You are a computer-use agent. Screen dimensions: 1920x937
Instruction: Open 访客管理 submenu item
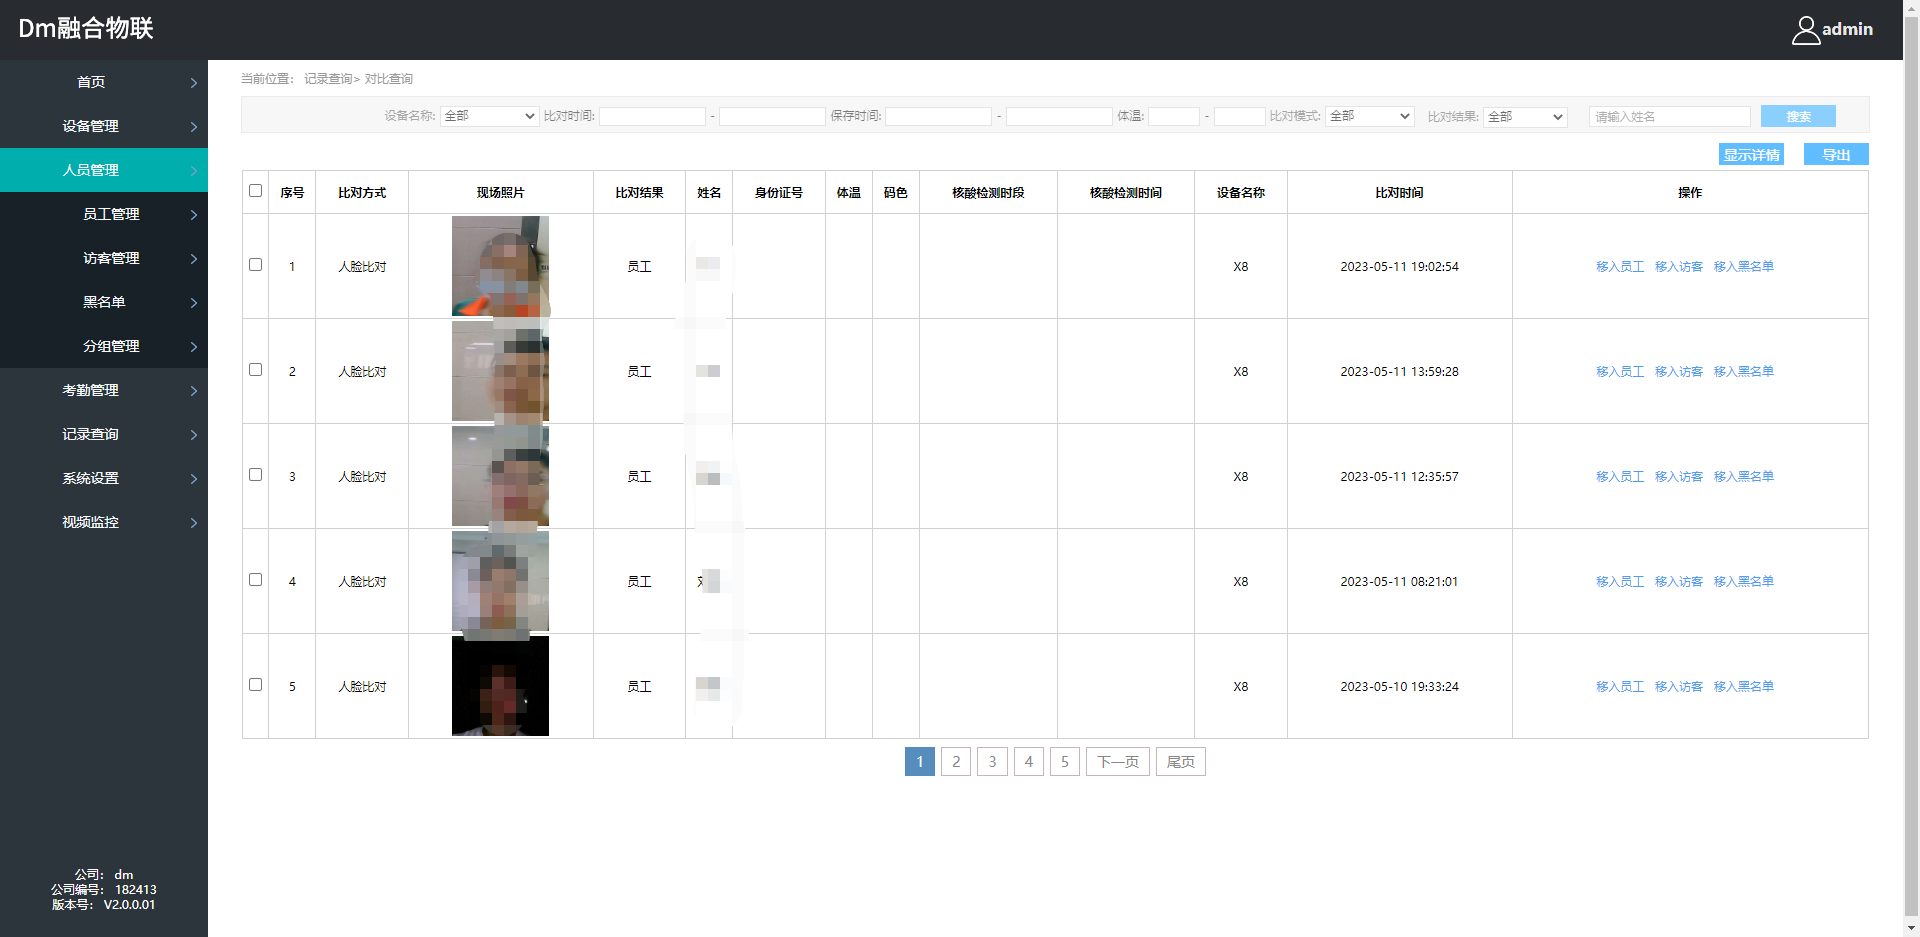tap(111, 258)
